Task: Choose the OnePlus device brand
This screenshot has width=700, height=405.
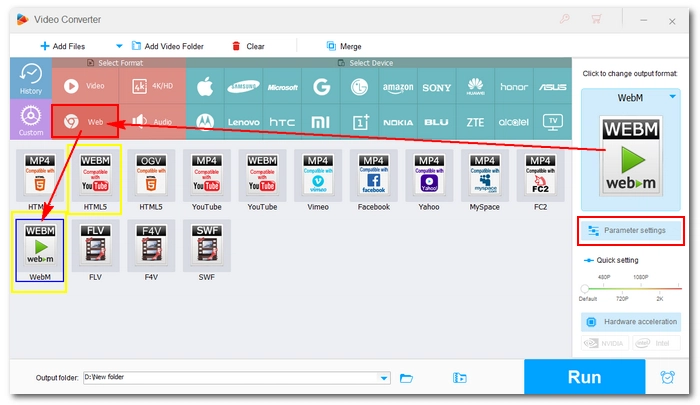Action: point(359,122)
